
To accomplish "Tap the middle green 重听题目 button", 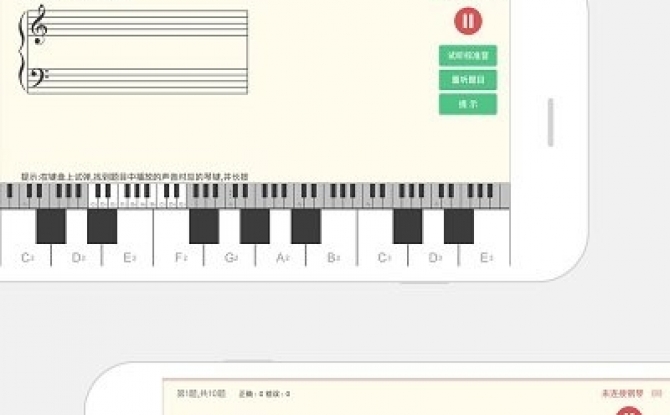I will coord(468,80).
